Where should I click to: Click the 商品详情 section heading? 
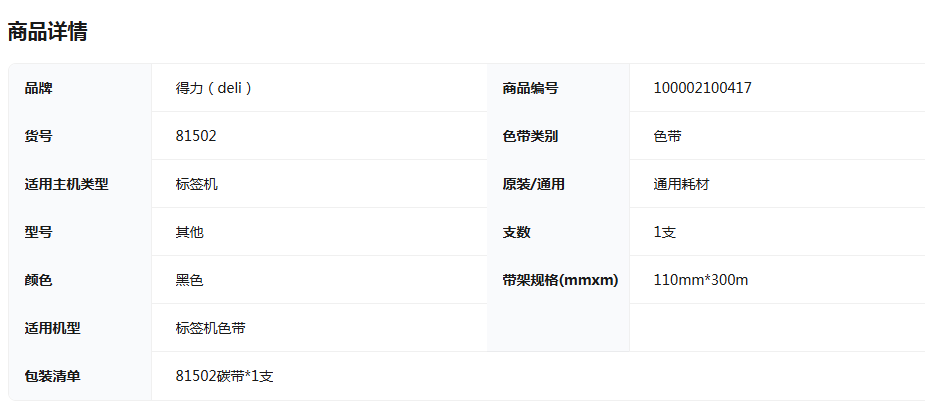tap(47, 32)
